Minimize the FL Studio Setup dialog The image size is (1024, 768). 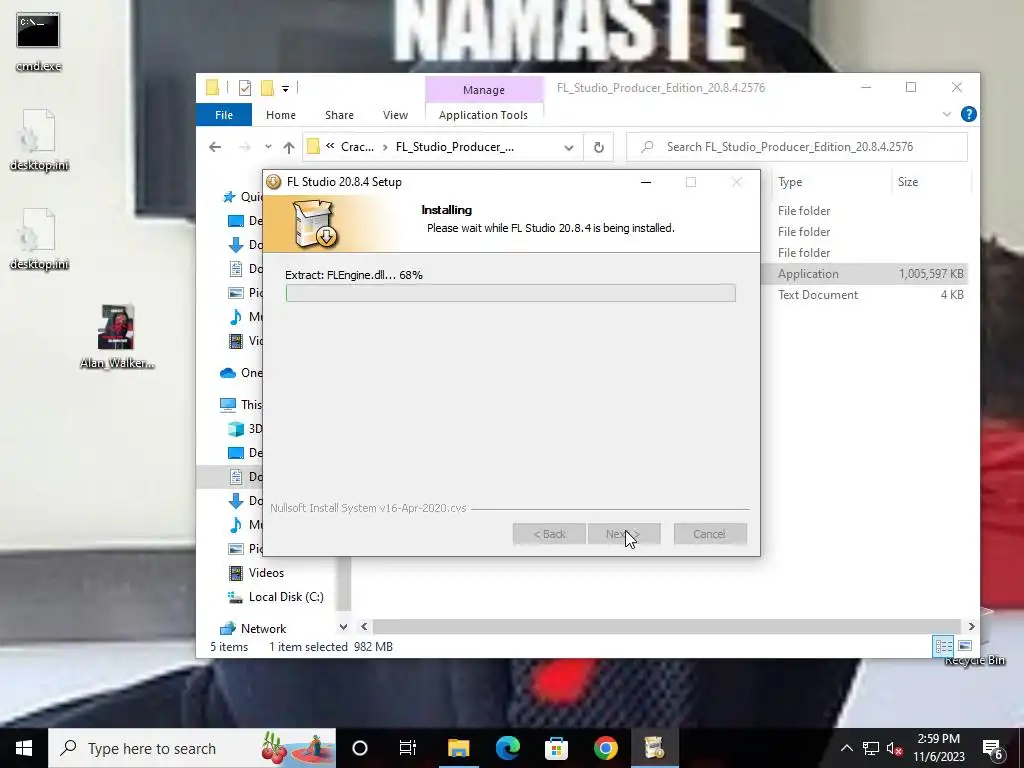(x=646, y=182)
